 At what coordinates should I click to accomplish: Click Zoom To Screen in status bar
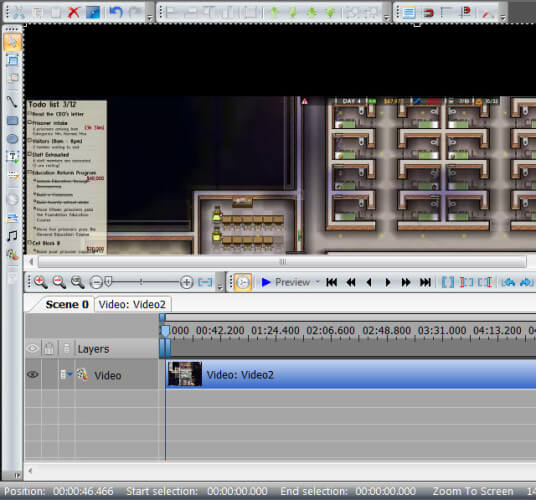point(473,491)
